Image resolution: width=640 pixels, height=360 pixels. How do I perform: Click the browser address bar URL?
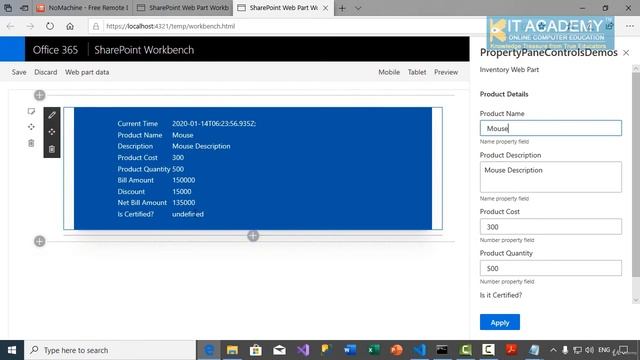171,26
